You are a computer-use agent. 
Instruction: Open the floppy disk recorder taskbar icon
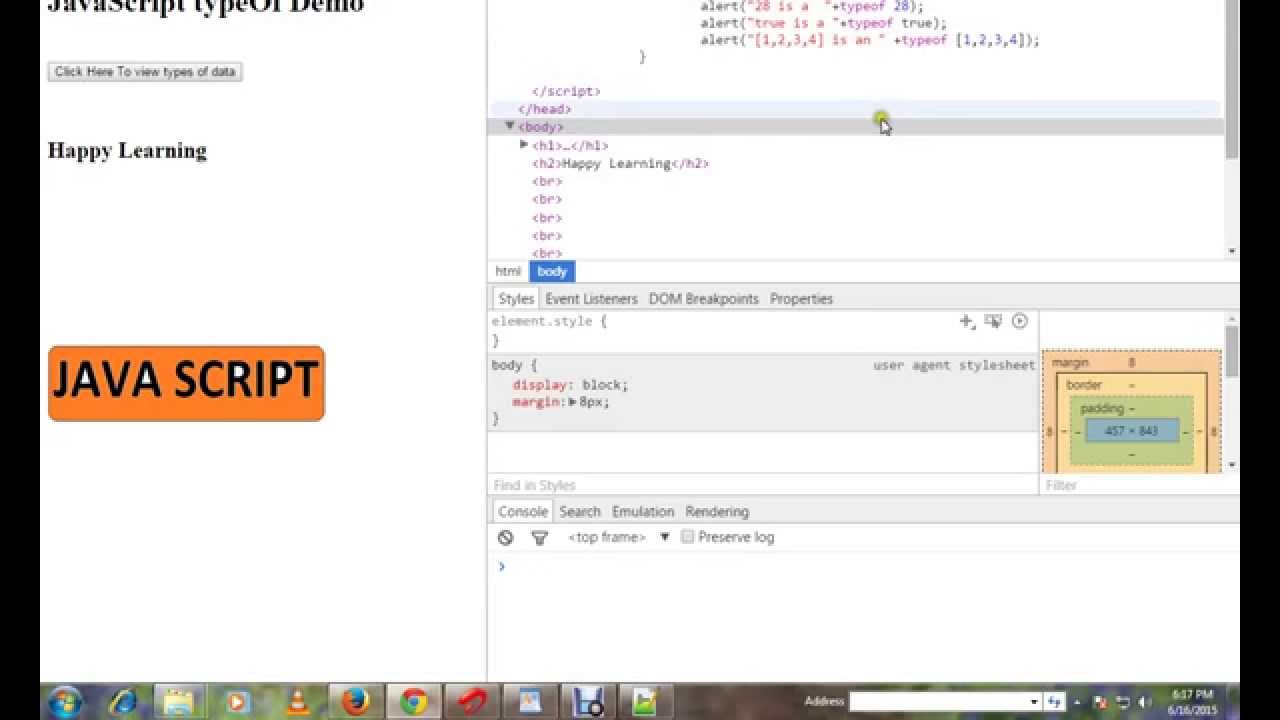[x=587, y=701]
